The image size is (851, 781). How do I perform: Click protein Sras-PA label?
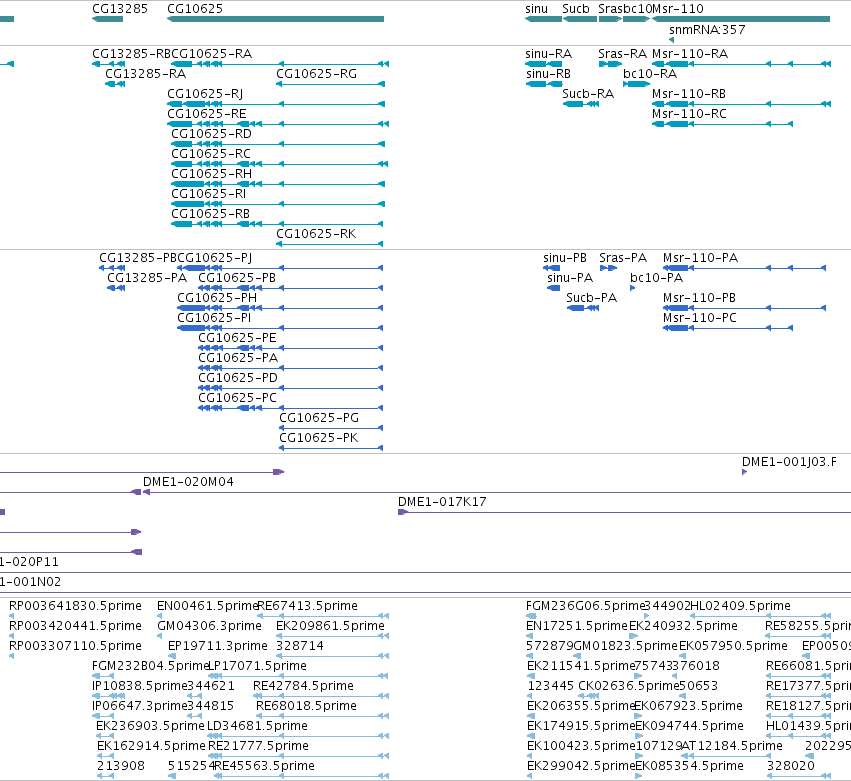623,258
